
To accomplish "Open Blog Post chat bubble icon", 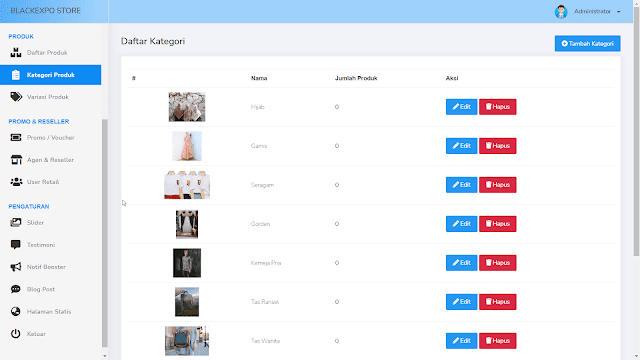I will (16, 289).
